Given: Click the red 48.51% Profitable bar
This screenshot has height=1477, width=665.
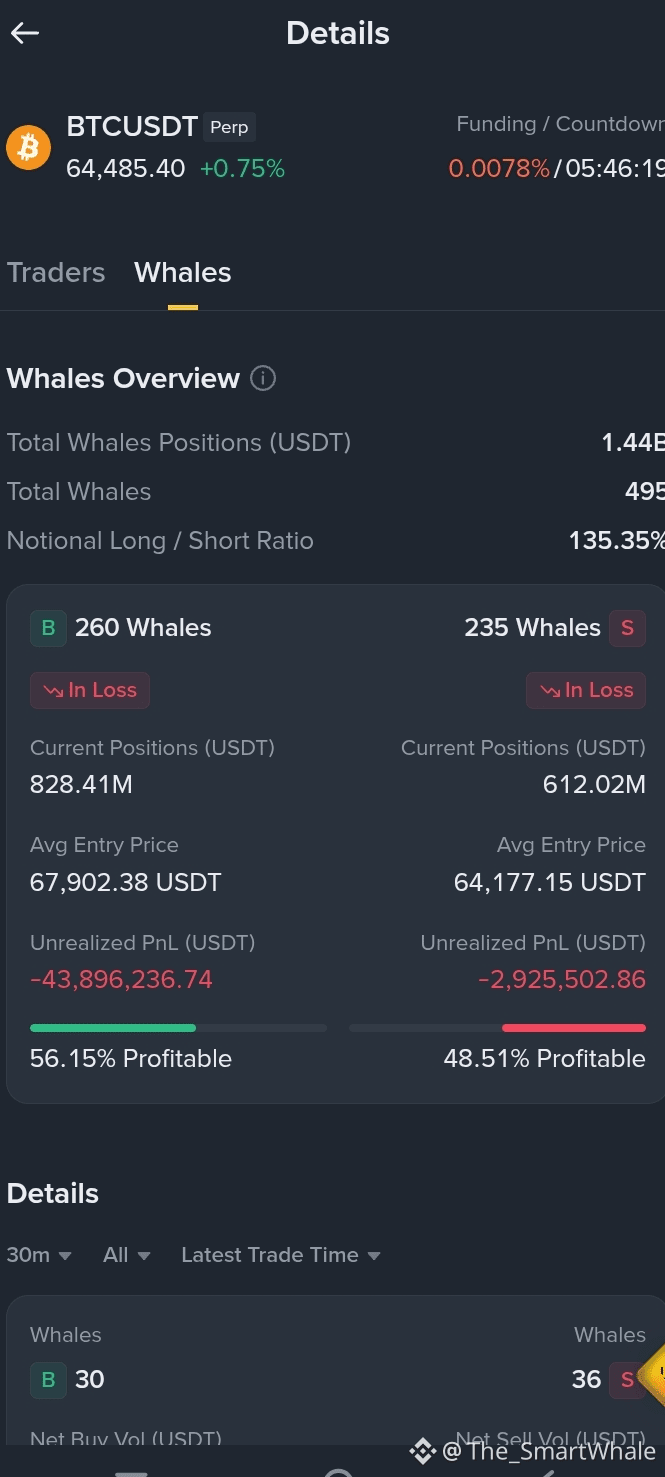Looking at the screenshot, I should [x=574, y=1028].
